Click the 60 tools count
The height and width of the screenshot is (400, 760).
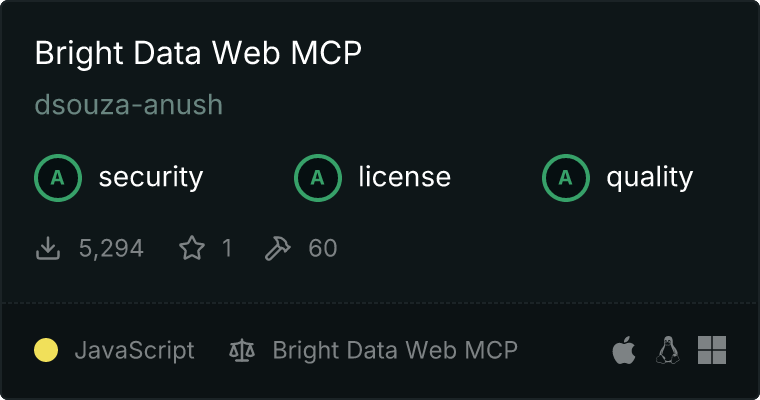pos(323,248)
